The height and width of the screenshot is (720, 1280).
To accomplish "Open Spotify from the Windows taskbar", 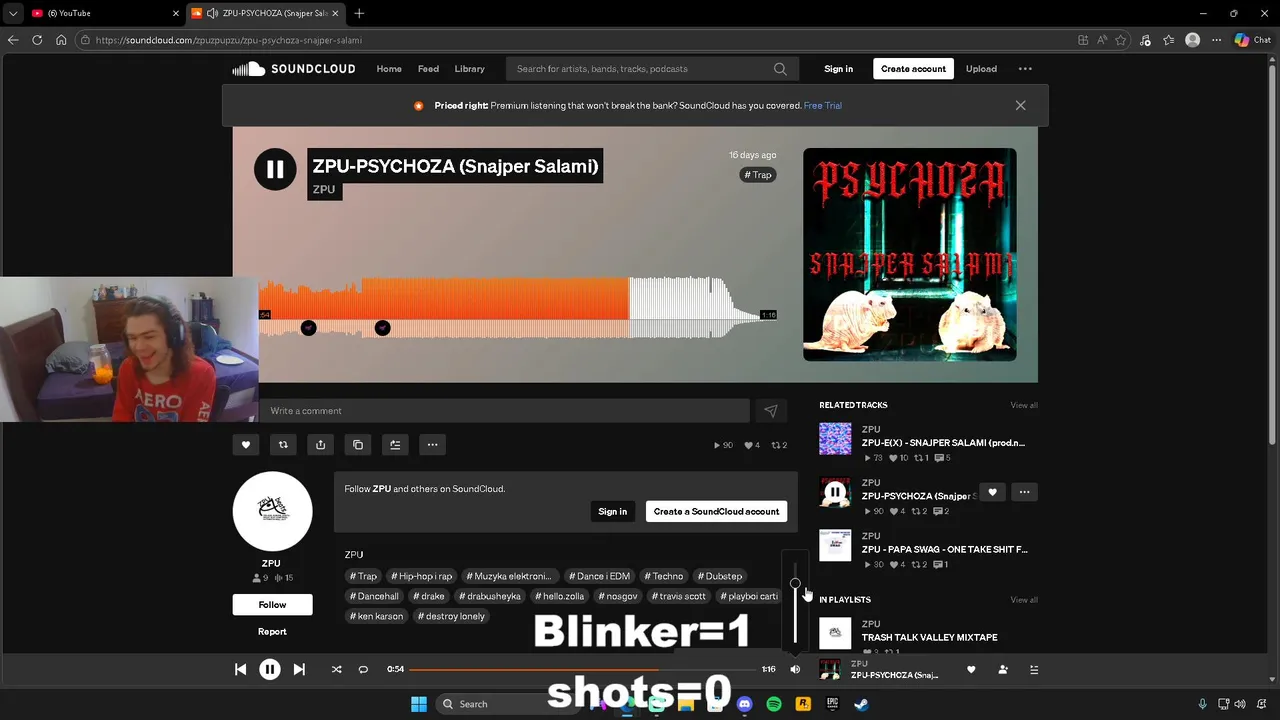I will click(x=773, y=704).
